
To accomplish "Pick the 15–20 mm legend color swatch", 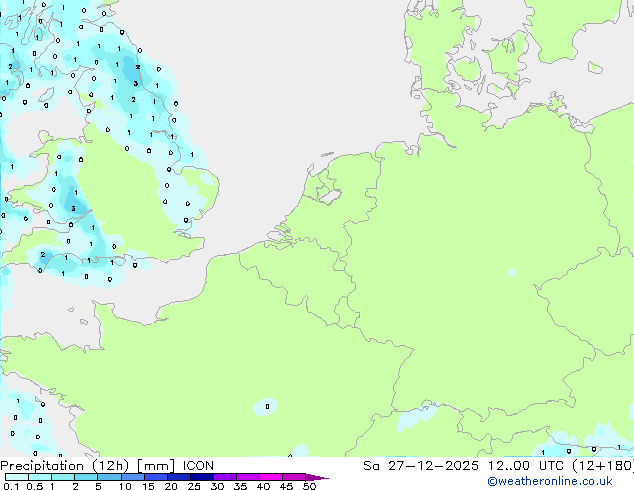I will pos(156,477).
